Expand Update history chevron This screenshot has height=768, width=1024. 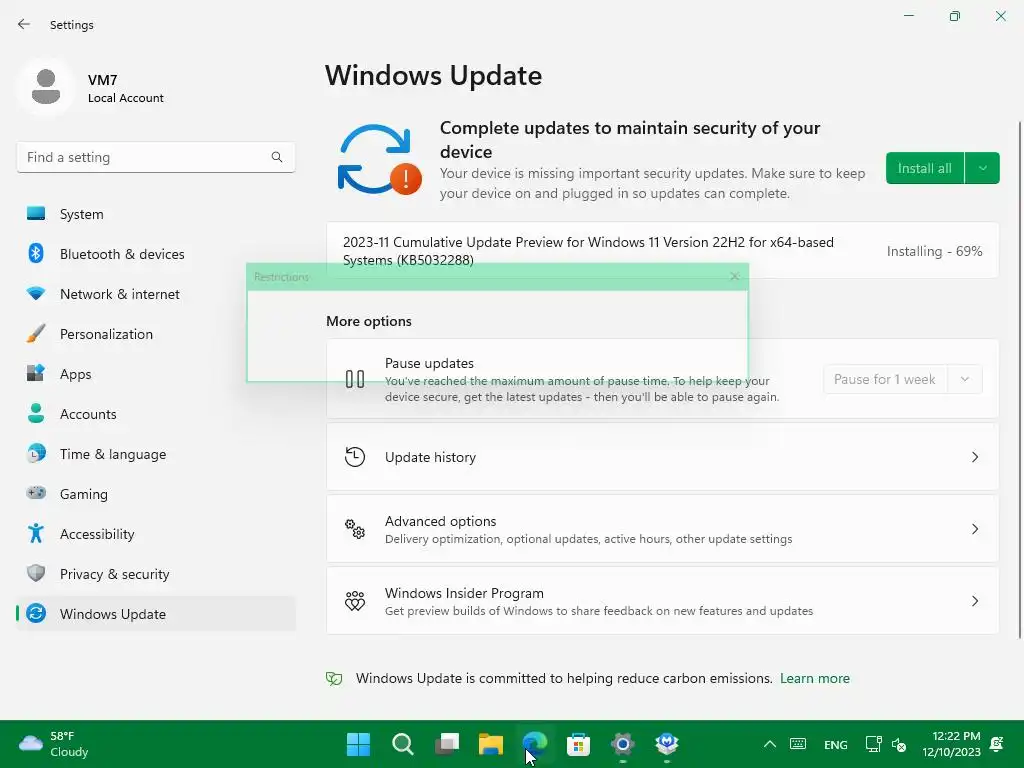tap(974, 457)
